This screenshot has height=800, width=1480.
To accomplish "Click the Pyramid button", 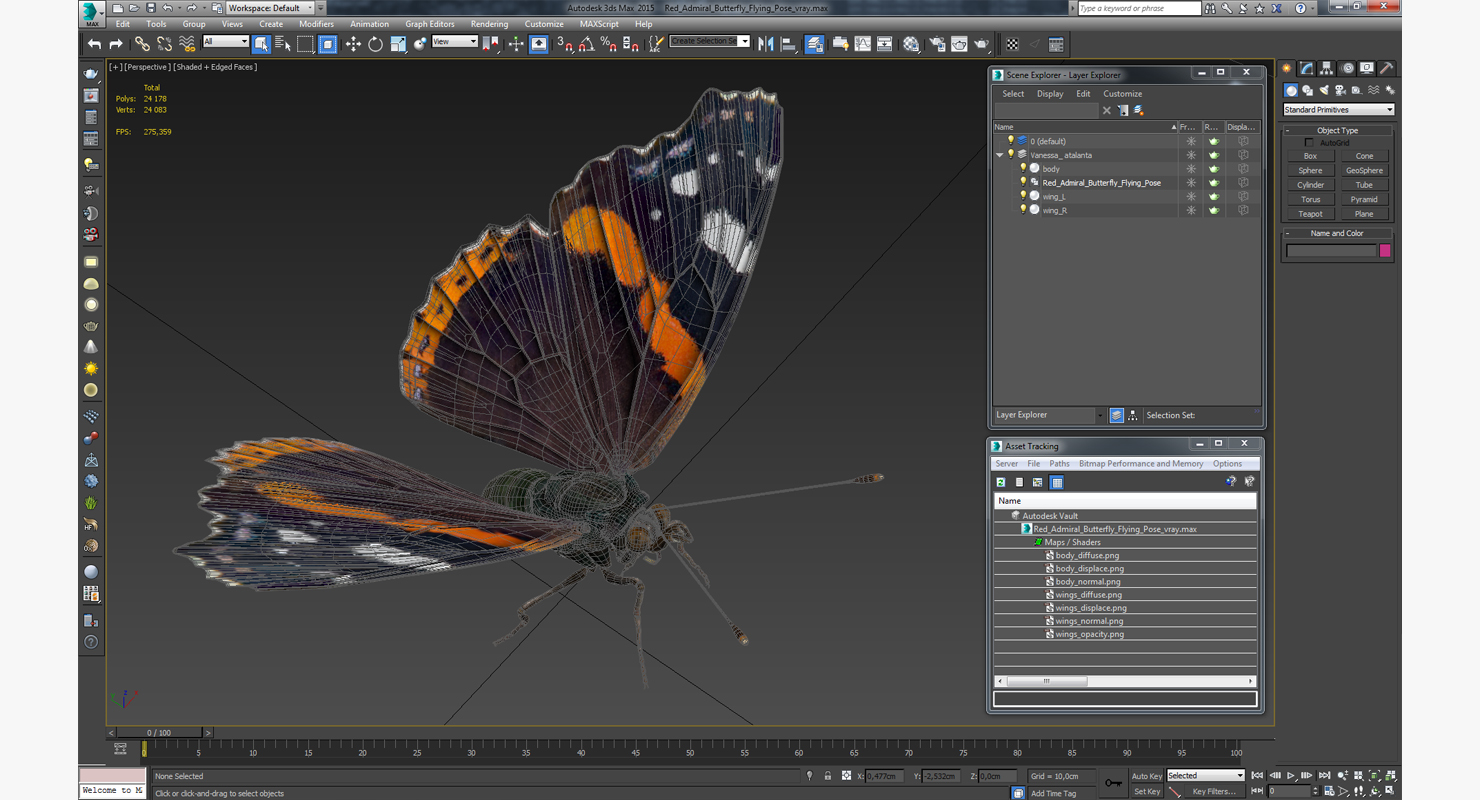I will (x=1364, y=199).
